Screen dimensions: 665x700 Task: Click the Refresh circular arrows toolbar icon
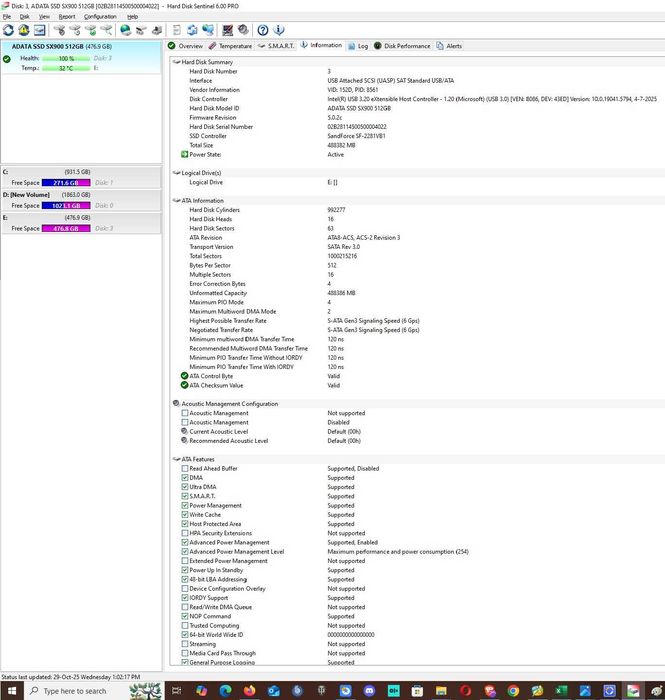[x=8, y=30]
